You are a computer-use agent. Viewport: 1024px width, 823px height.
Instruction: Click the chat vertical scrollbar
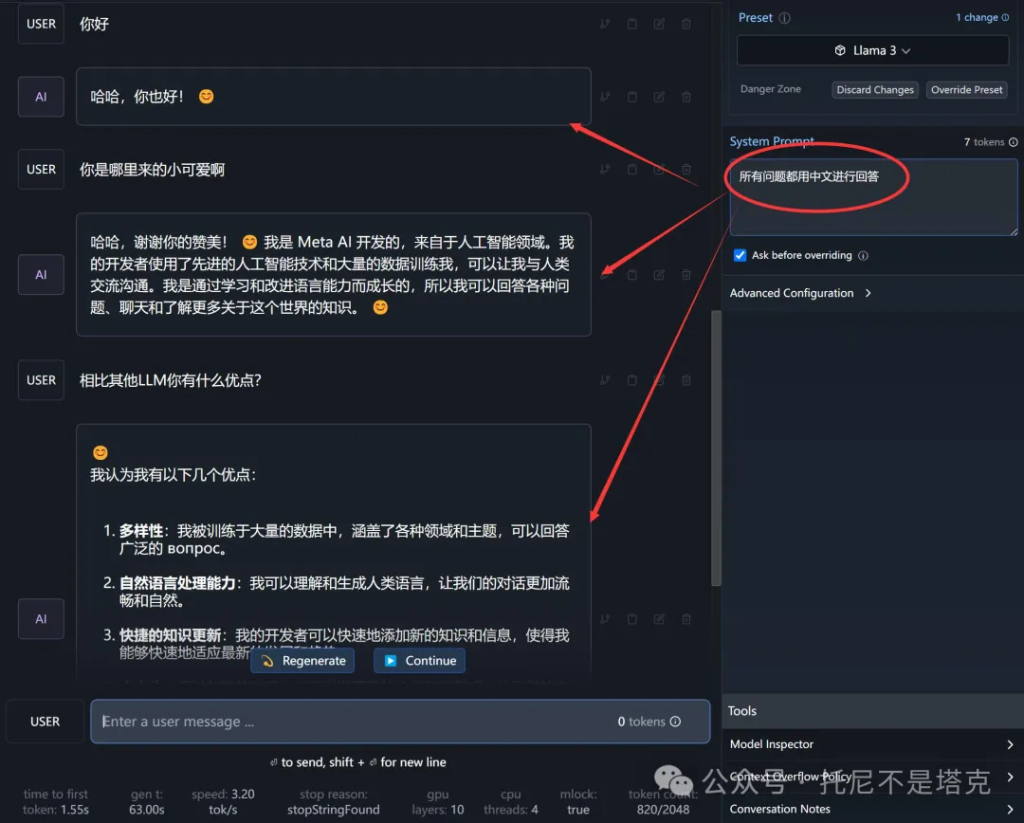(716, 448)
